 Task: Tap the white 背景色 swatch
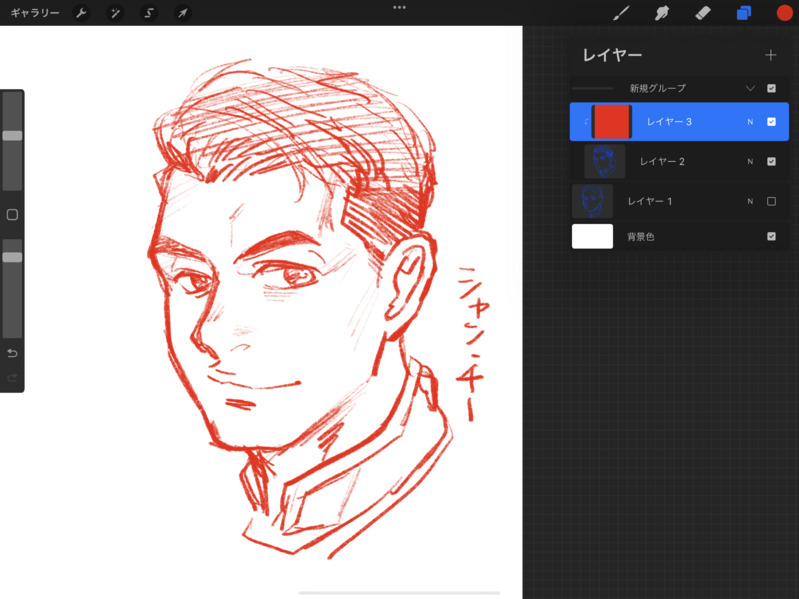click(593, 236)
